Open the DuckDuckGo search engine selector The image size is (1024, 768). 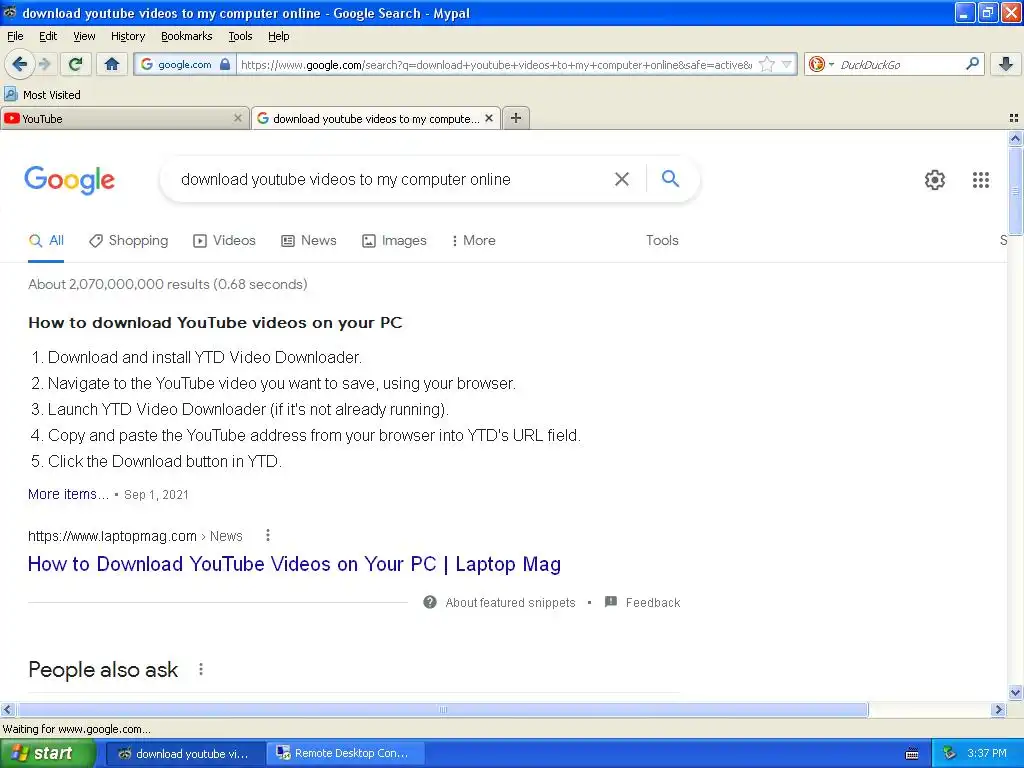821,64
